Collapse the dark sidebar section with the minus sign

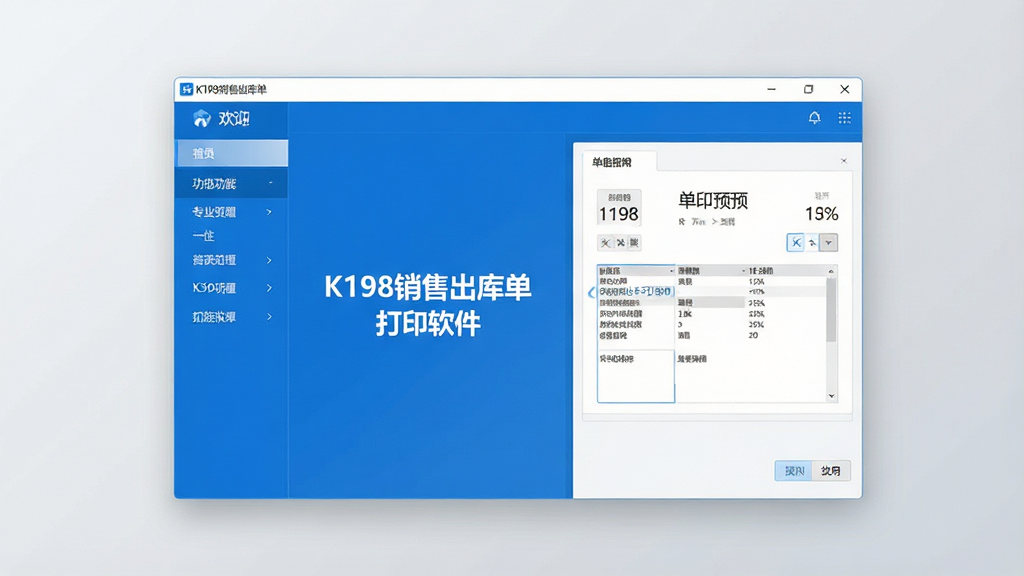[x=270, y=184]
